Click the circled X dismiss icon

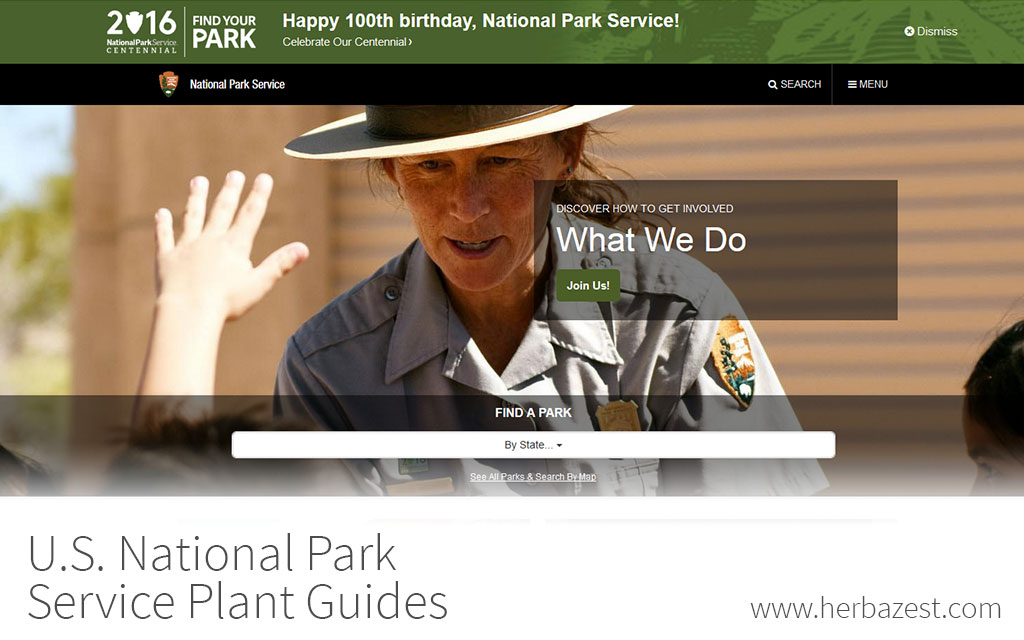[909, 32]
